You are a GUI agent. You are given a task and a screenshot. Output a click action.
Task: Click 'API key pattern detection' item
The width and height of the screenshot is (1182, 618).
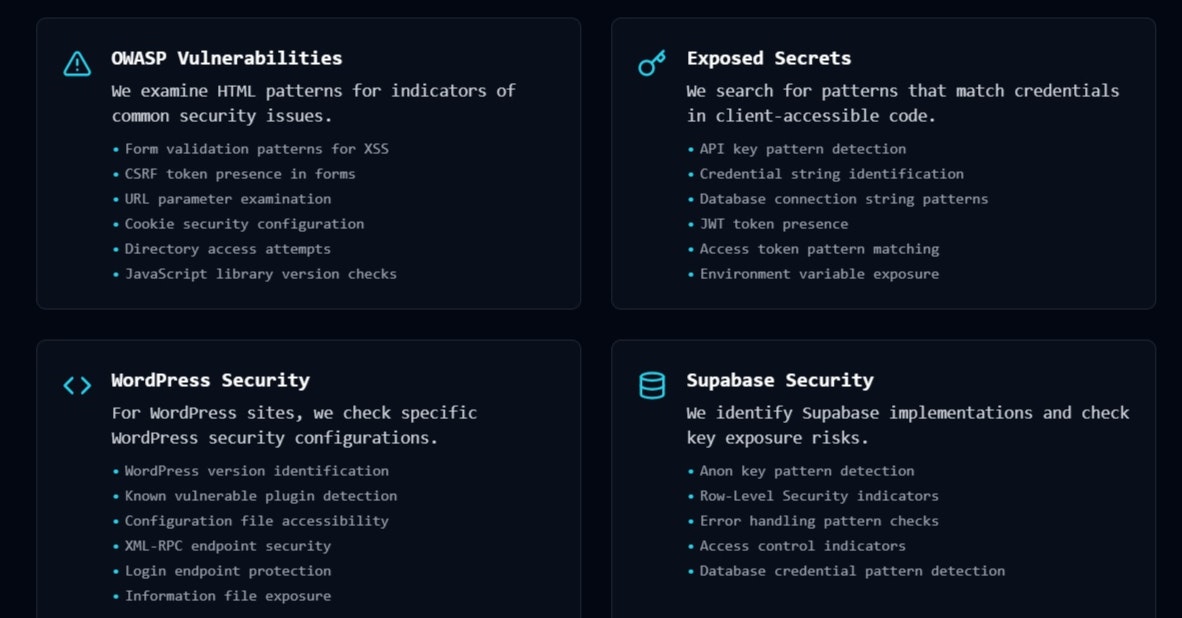point(802,149)
